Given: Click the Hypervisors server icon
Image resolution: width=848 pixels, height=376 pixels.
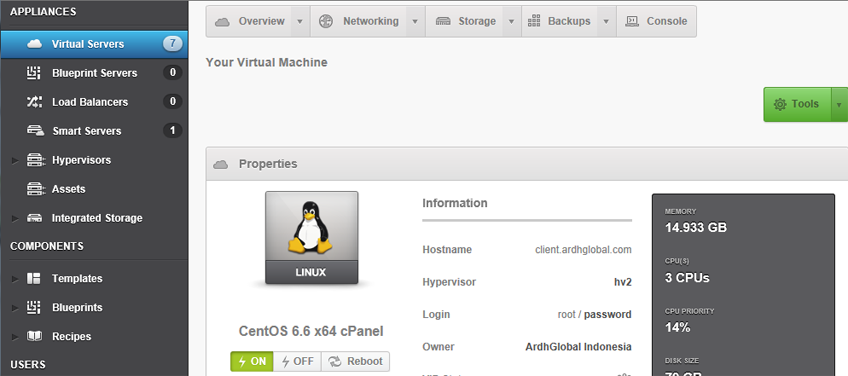Looking at the screenshot, I should tap(35, 160).
